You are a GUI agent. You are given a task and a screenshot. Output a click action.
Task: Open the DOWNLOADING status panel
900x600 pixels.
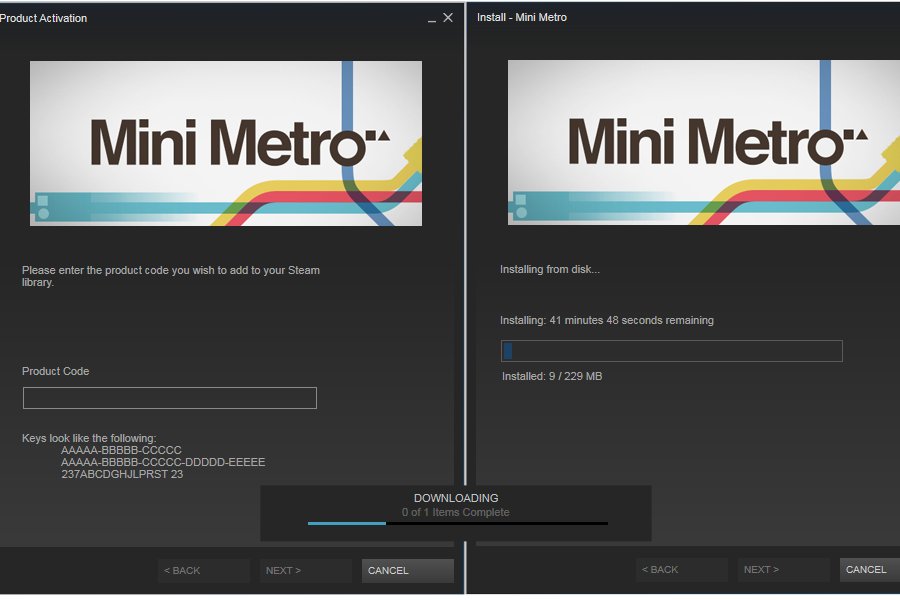(455, 498)
